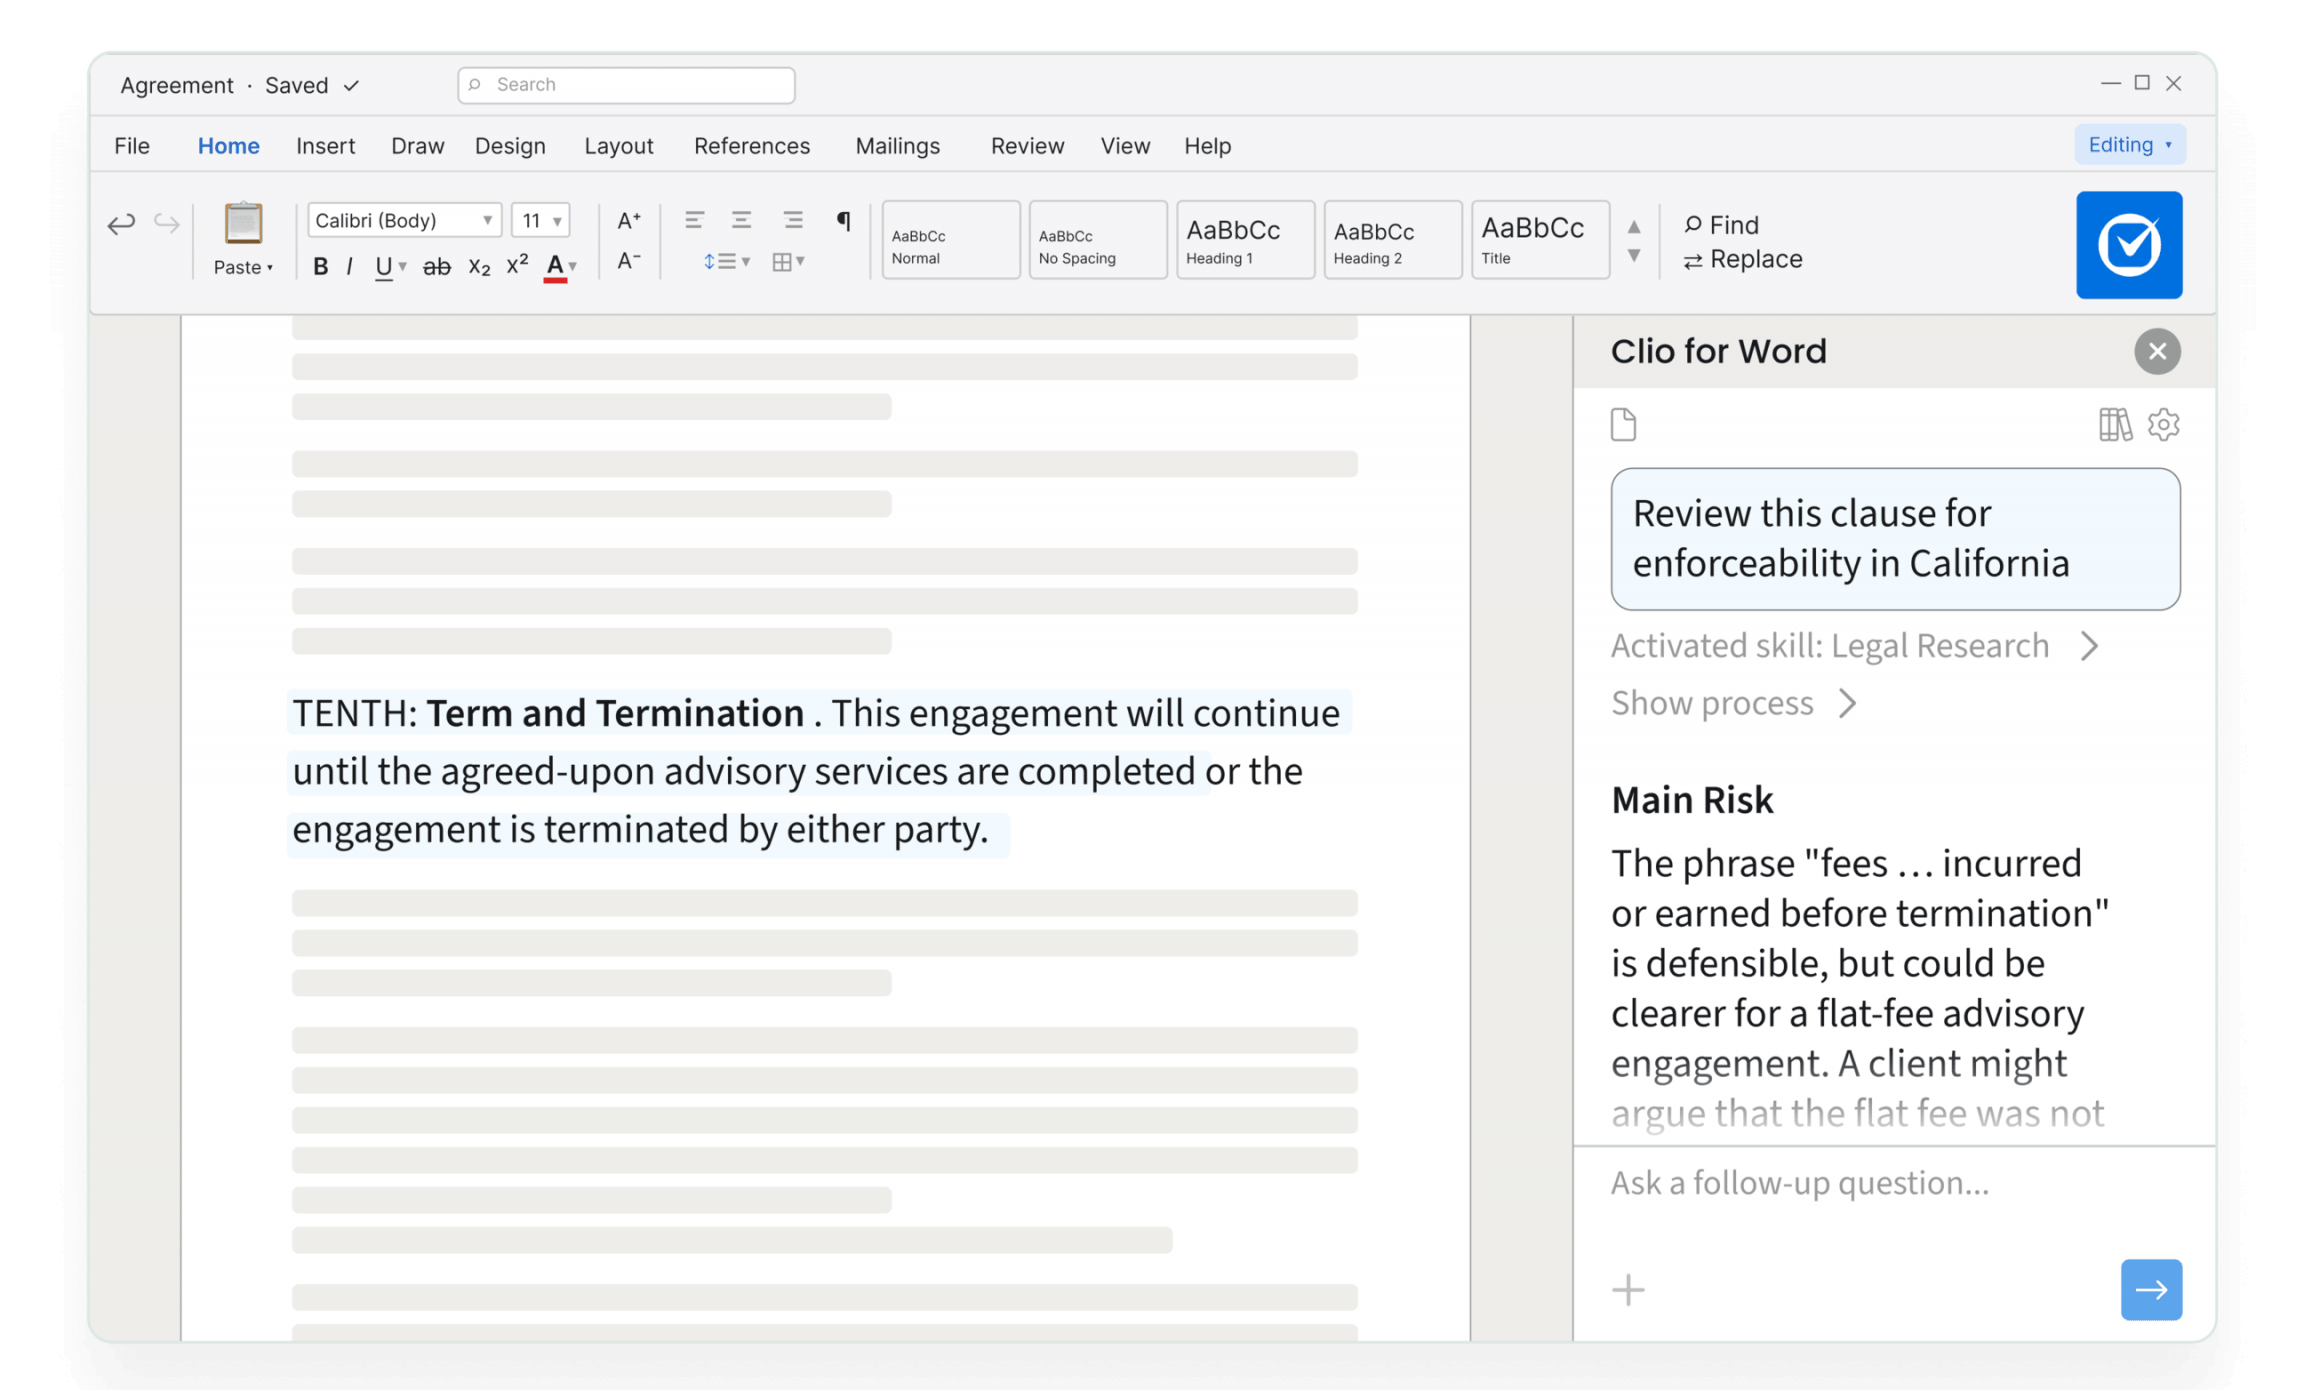Open the underline style dropdown arrow
The width and height of the screenshot is (2304, 1390).
click(x=402, y=267)
